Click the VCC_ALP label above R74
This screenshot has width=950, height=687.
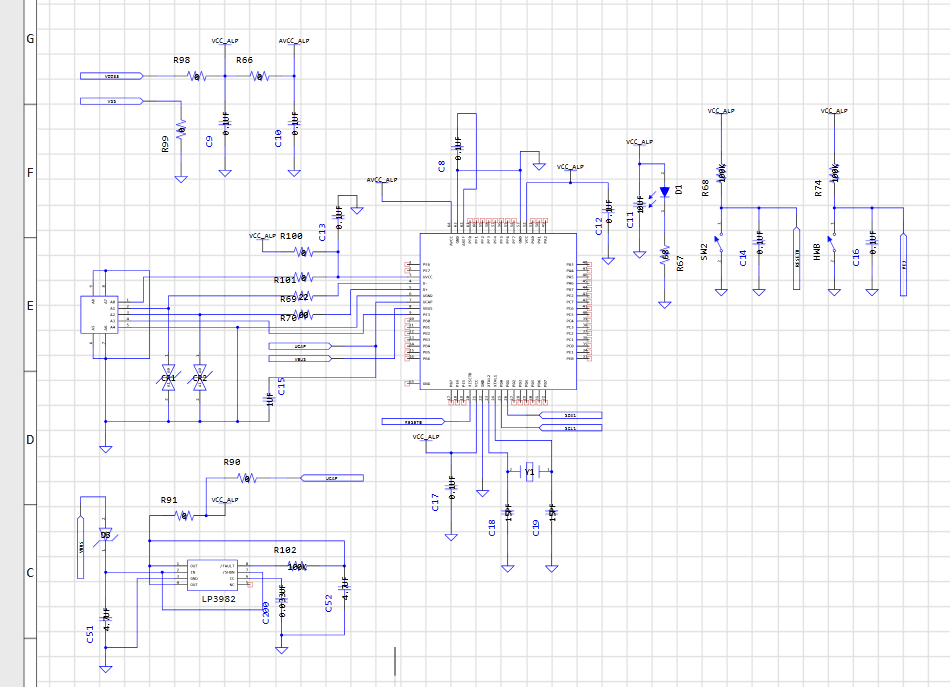(x=834, y=111)
